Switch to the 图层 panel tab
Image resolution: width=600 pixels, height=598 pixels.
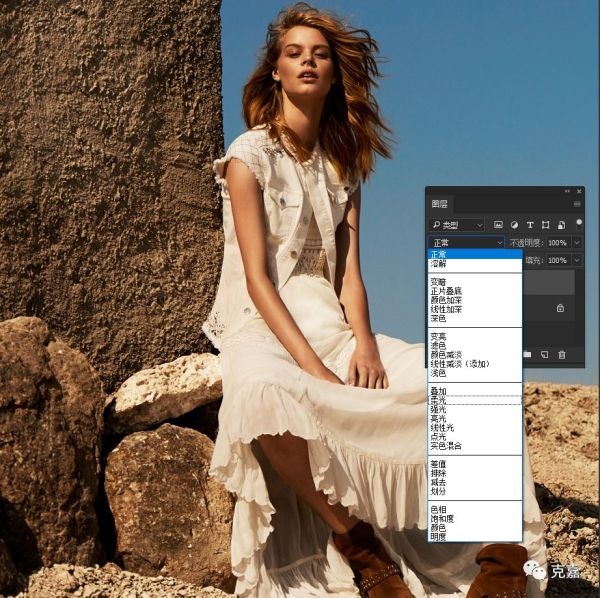439,204
